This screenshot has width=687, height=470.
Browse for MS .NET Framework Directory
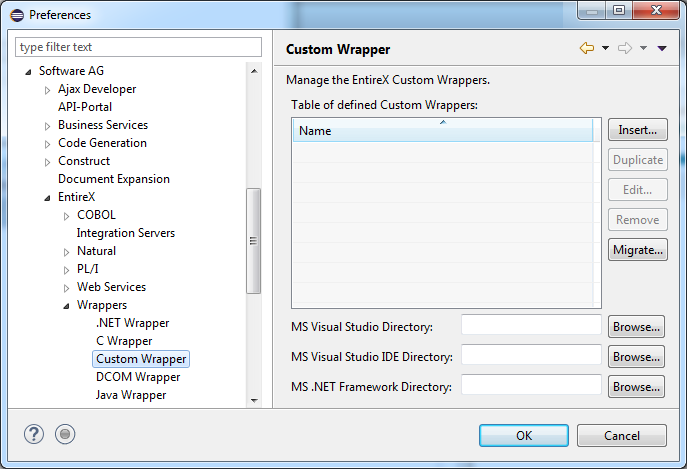point(636,387)
